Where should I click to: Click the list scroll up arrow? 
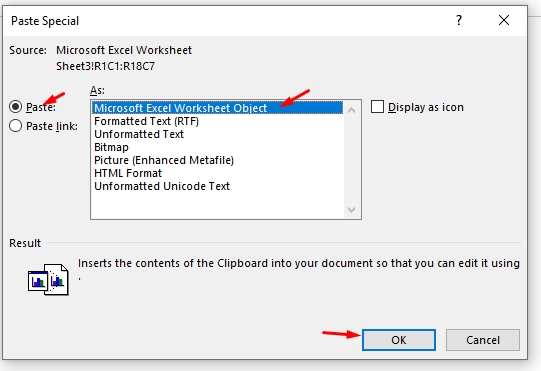[x=352, y=110]
